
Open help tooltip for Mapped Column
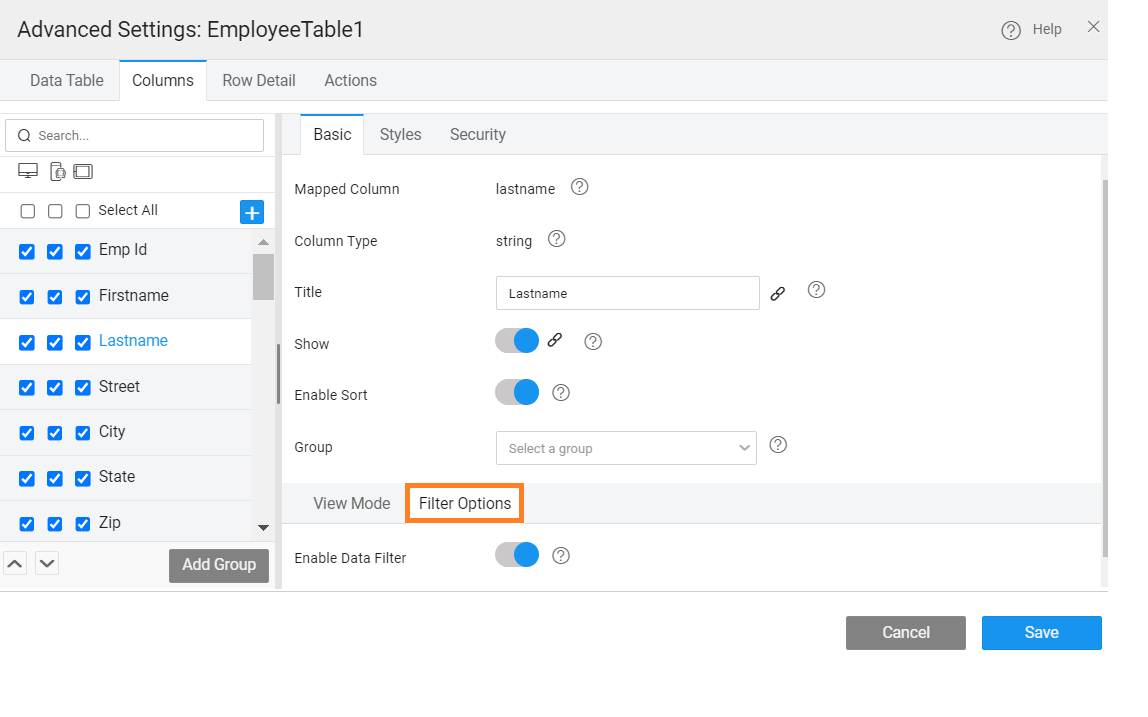click(x=579, y=187)
